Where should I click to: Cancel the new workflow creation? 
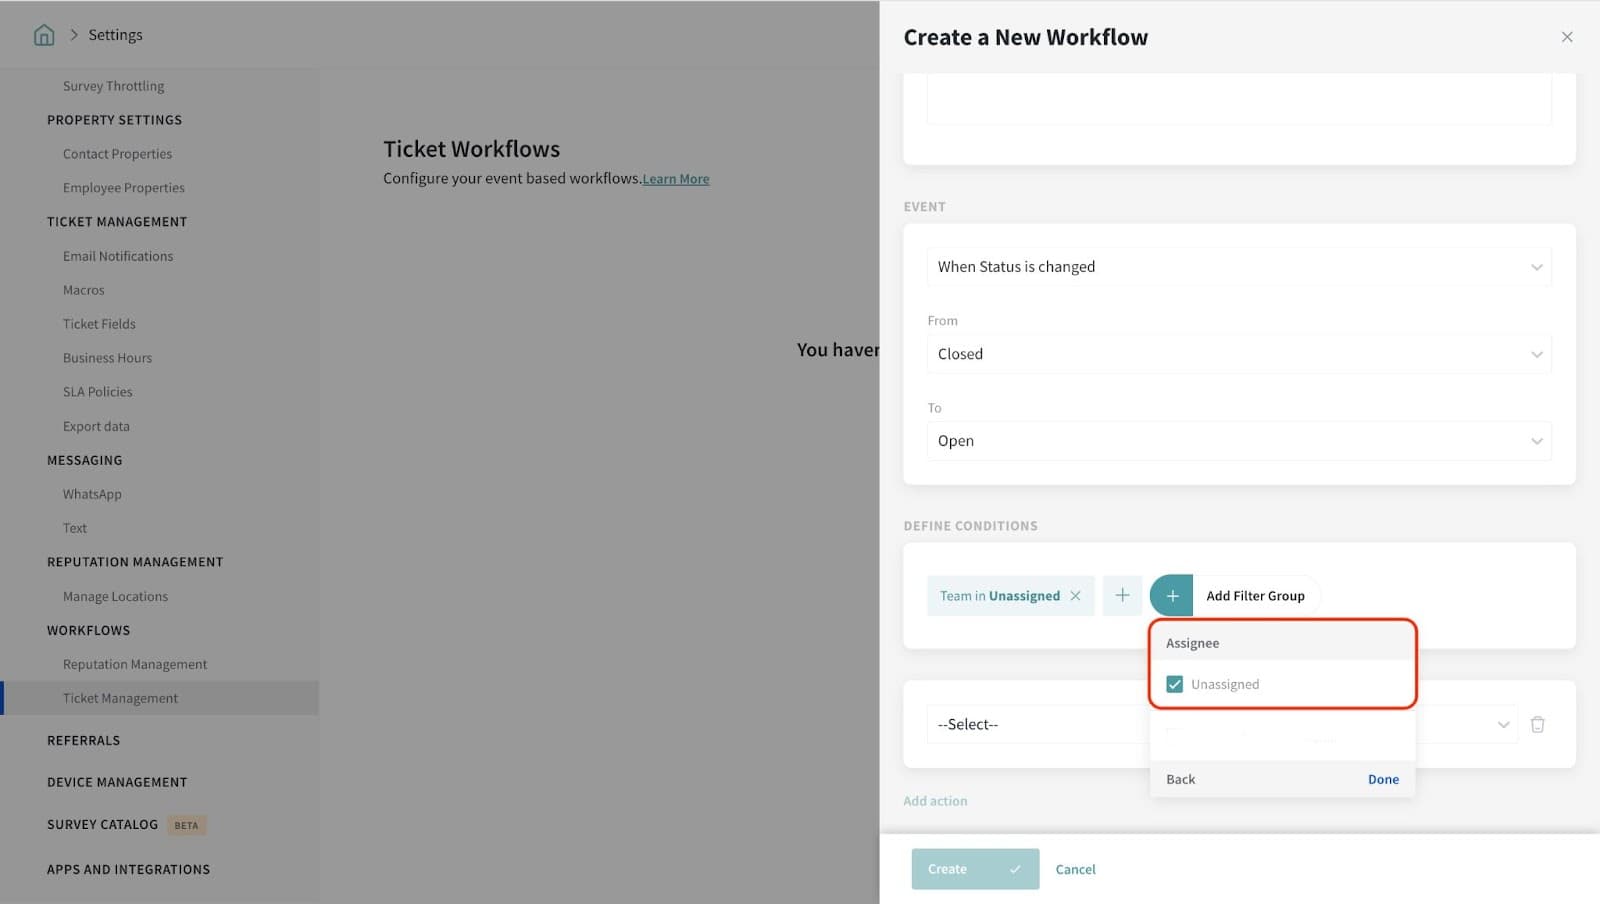pyautogui.click(x=1075, y=869)
